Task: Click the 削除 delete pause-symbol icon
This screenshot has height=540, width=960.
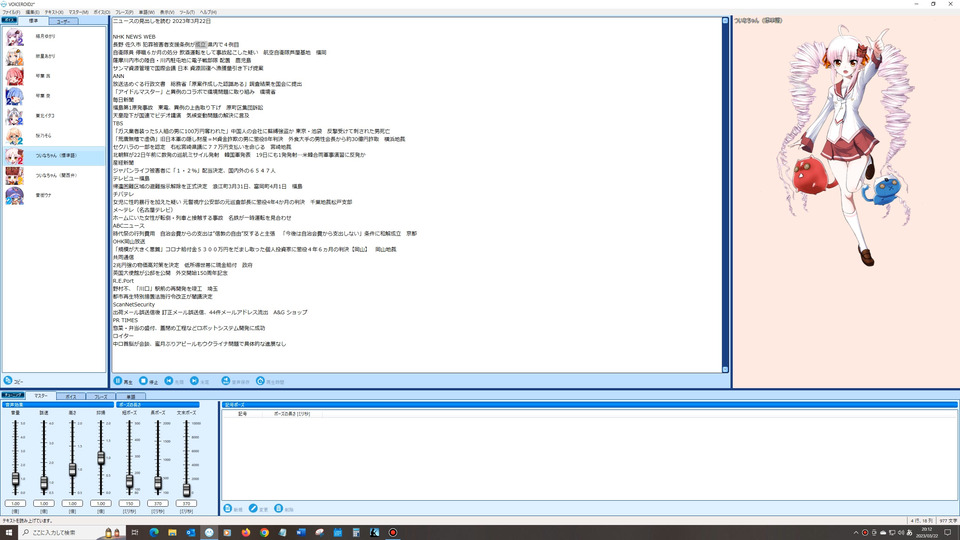Action: point(279,509)
